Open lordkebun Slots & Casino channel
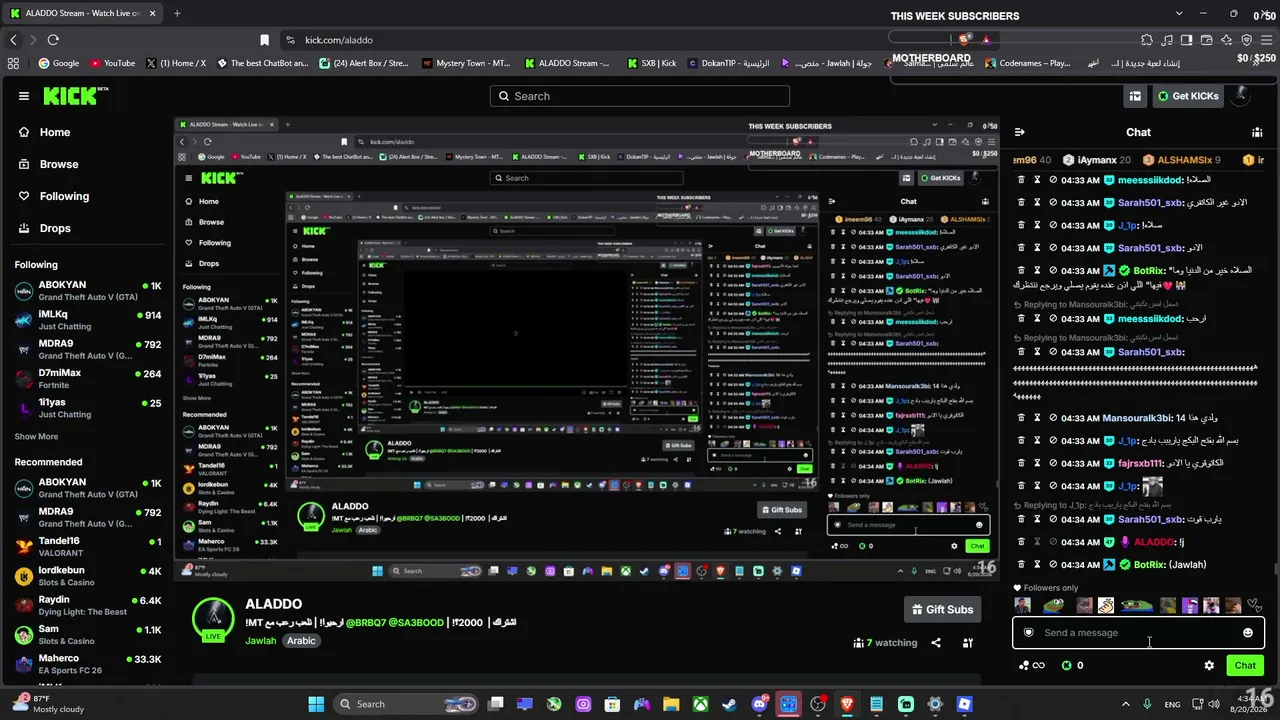This screenshot has width=1280, height=720. point(88,576)
